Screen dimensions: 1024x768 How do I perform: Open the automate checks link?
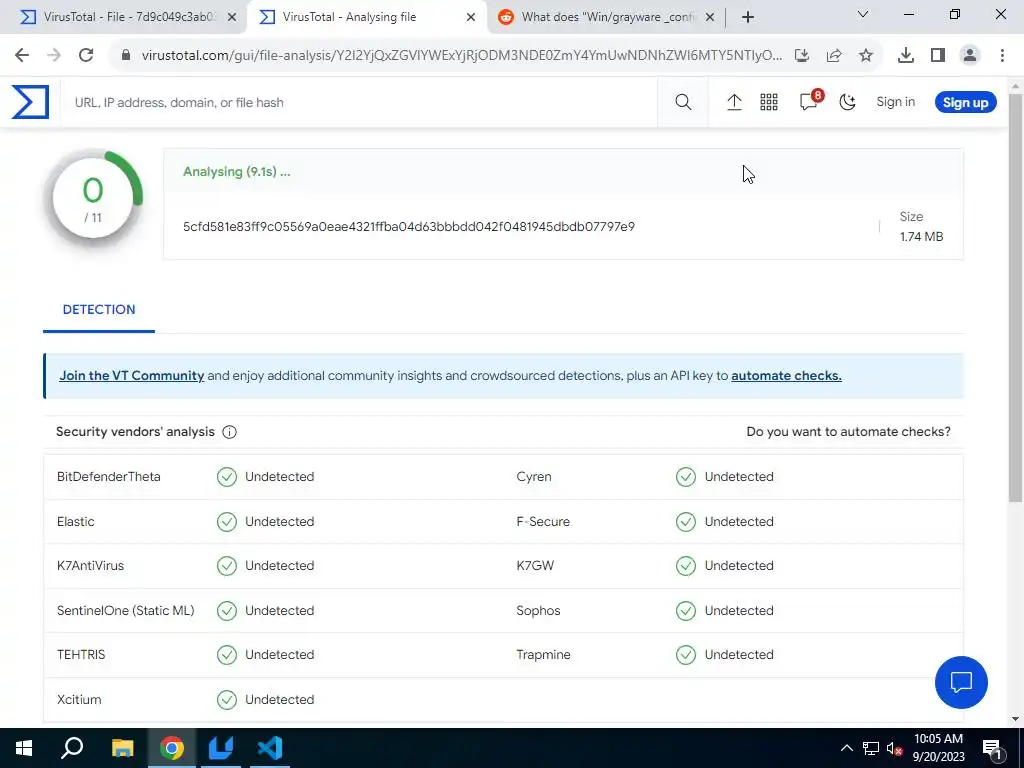(786, 376)
